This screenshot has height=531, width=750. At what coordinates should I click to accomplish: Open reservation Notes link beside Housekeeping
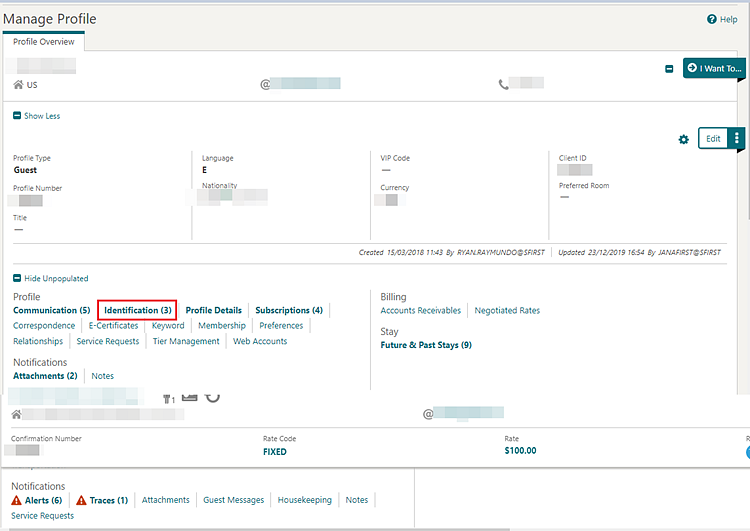[x=357, y=500]
